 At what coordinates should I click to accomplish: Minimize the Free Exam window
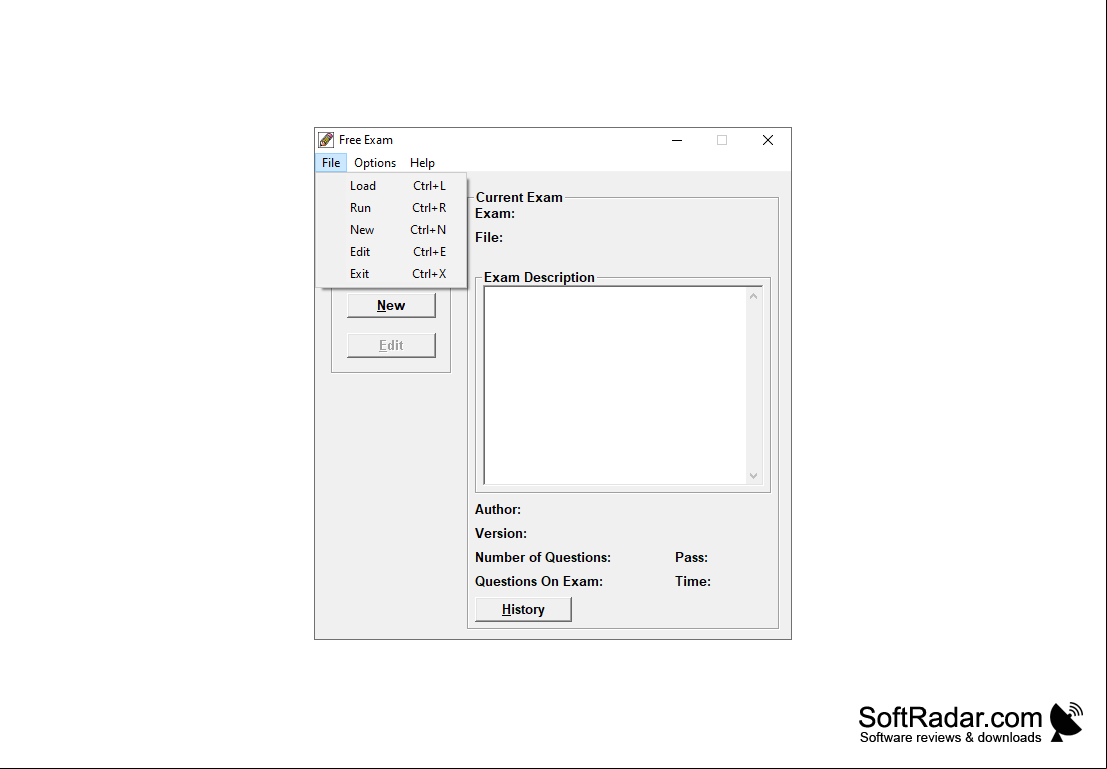click(676, 140)
